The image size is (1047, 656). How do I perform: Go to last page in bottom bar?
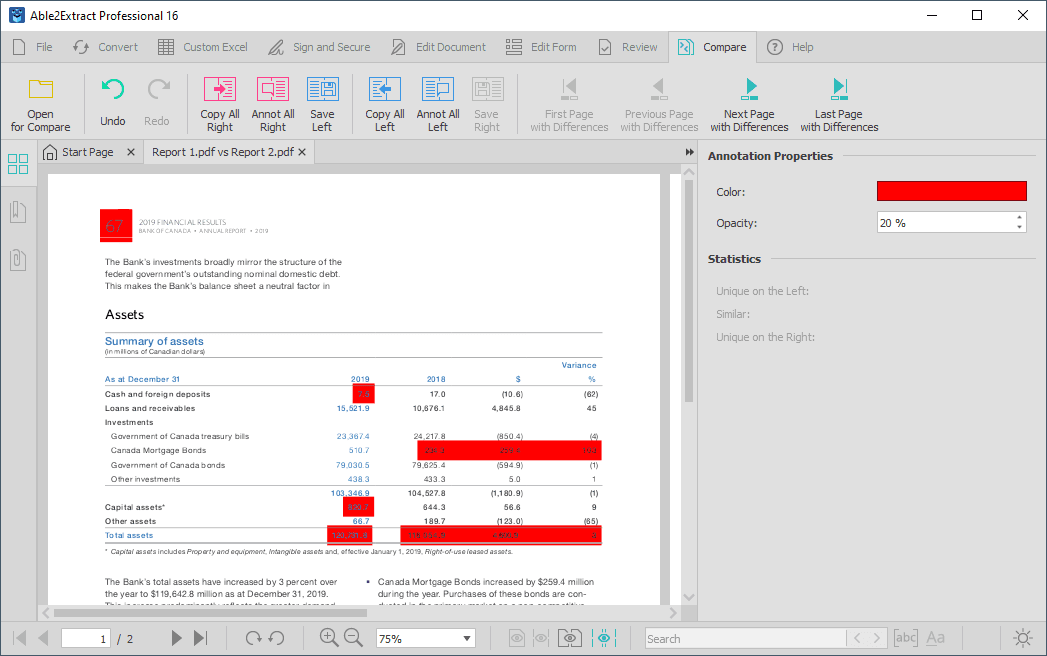pos(200,638)
